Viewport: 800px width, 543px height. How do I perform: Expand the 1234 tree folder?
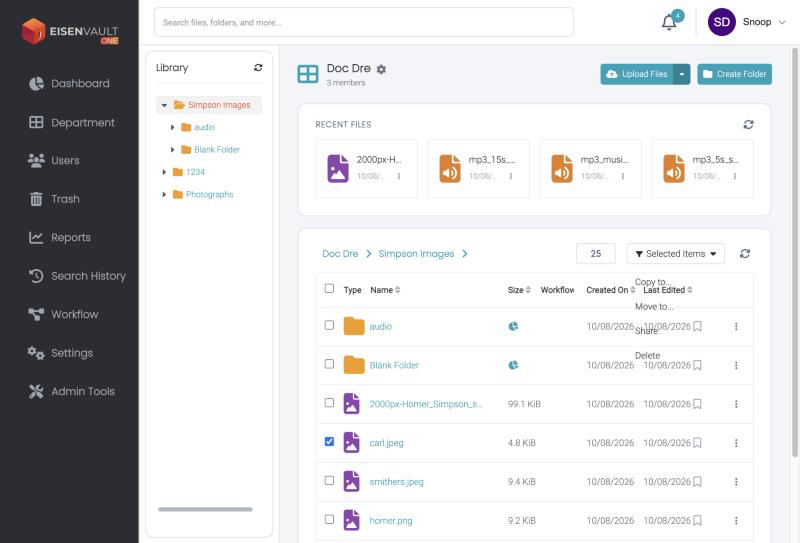(x=164, y=172)
